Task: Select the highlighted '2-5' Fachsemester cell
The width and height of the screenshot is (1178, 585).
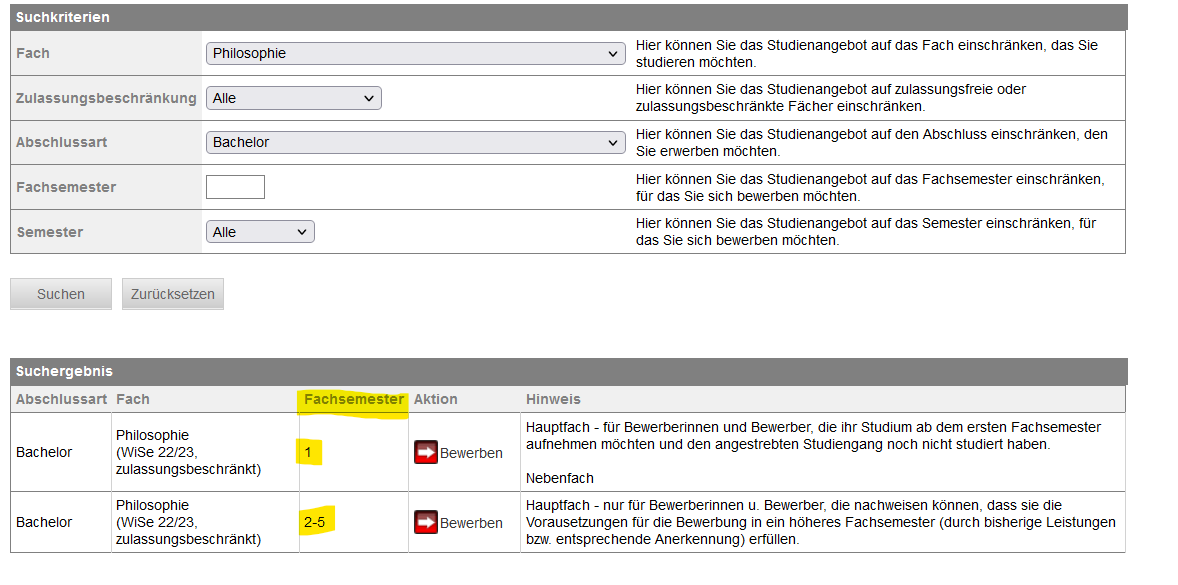Action: pyautogui.click(x=316, y=522)
